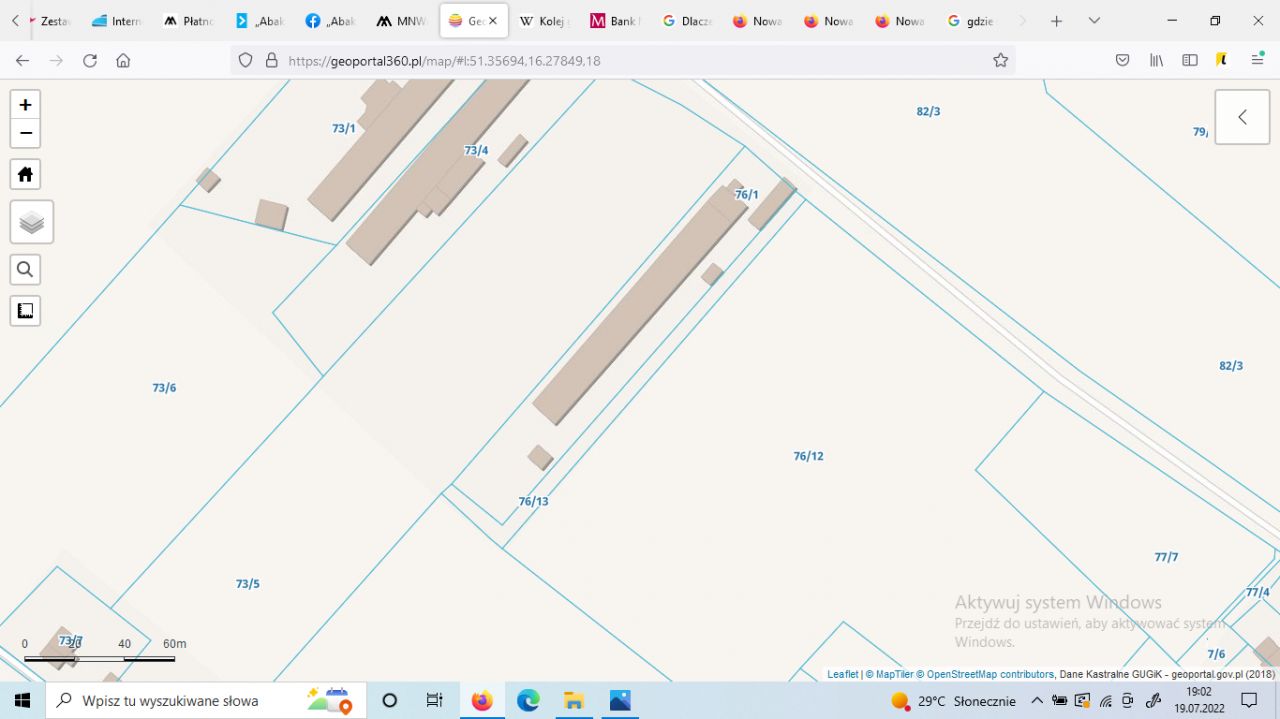The image size is (1280, 719).
Task: Select parcel label 73/5
Action: click(248, 584)
